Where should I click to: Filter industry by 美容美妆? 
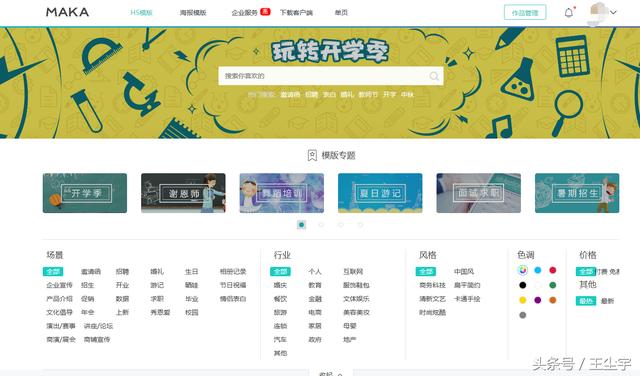[x=356, y=312]
